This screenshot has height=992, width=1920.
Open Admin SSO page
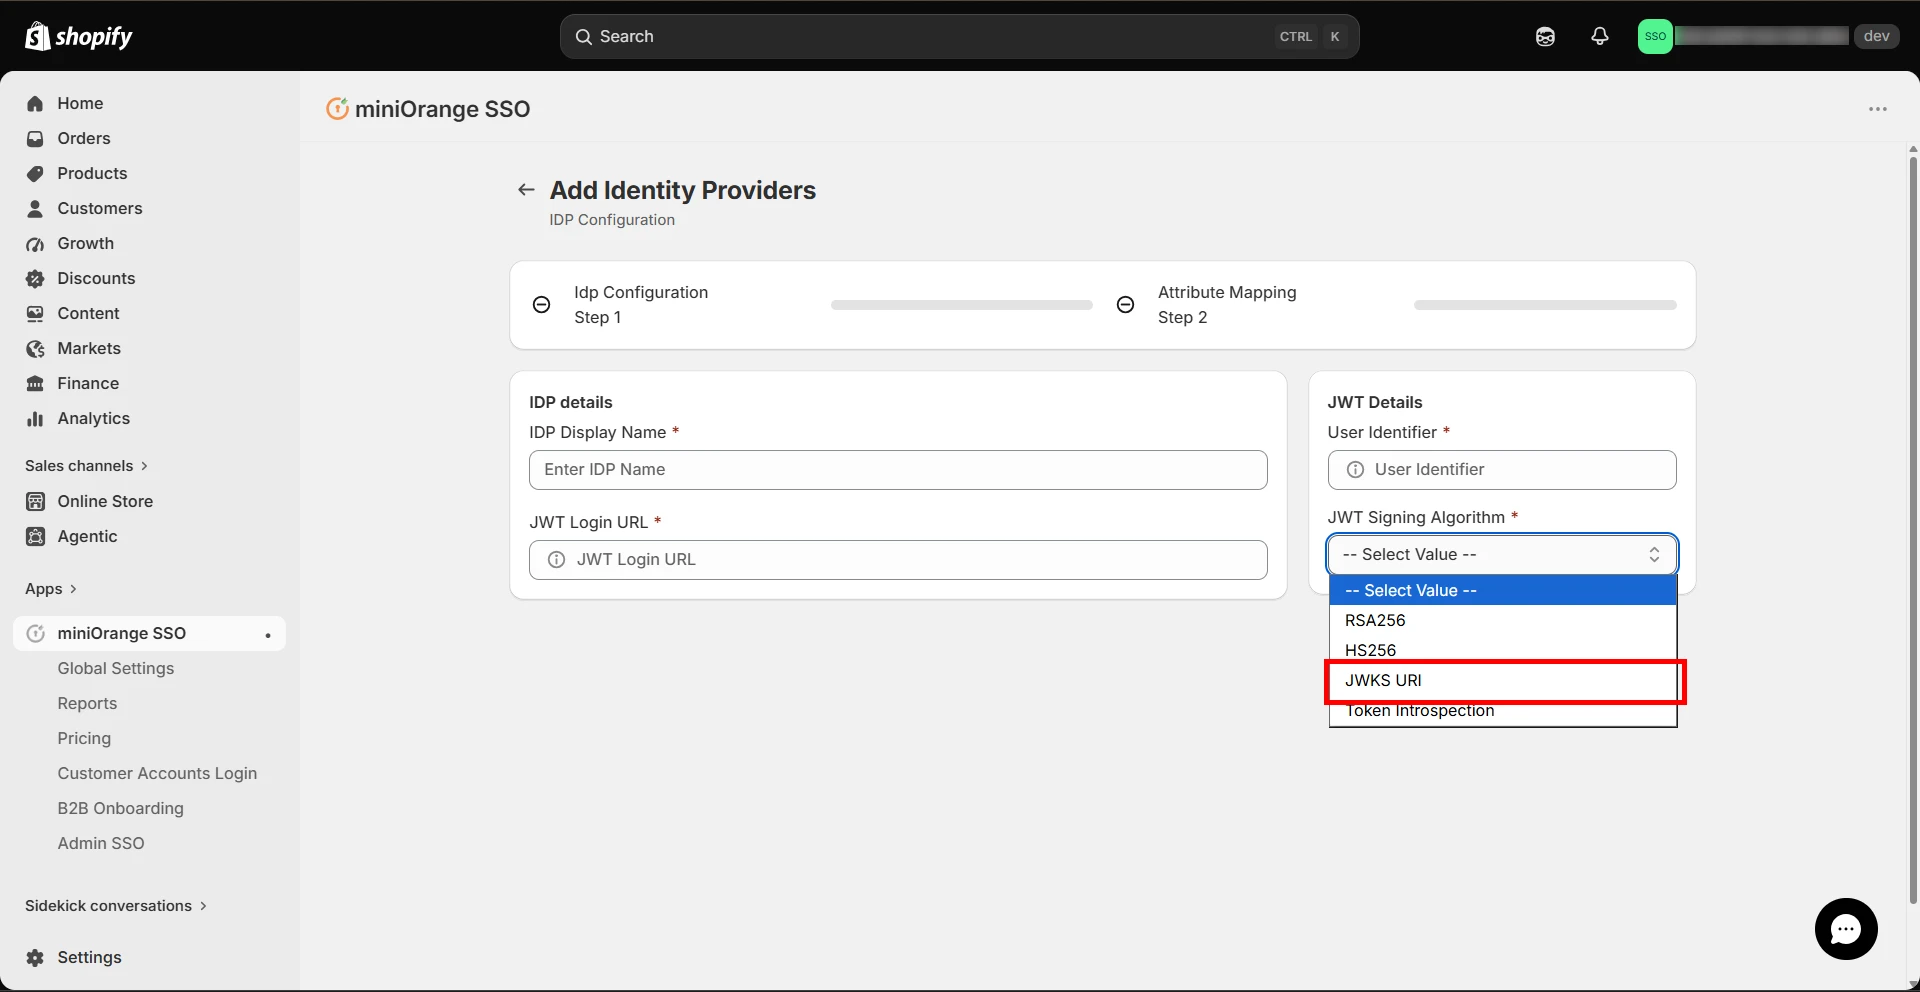[101, 843]
